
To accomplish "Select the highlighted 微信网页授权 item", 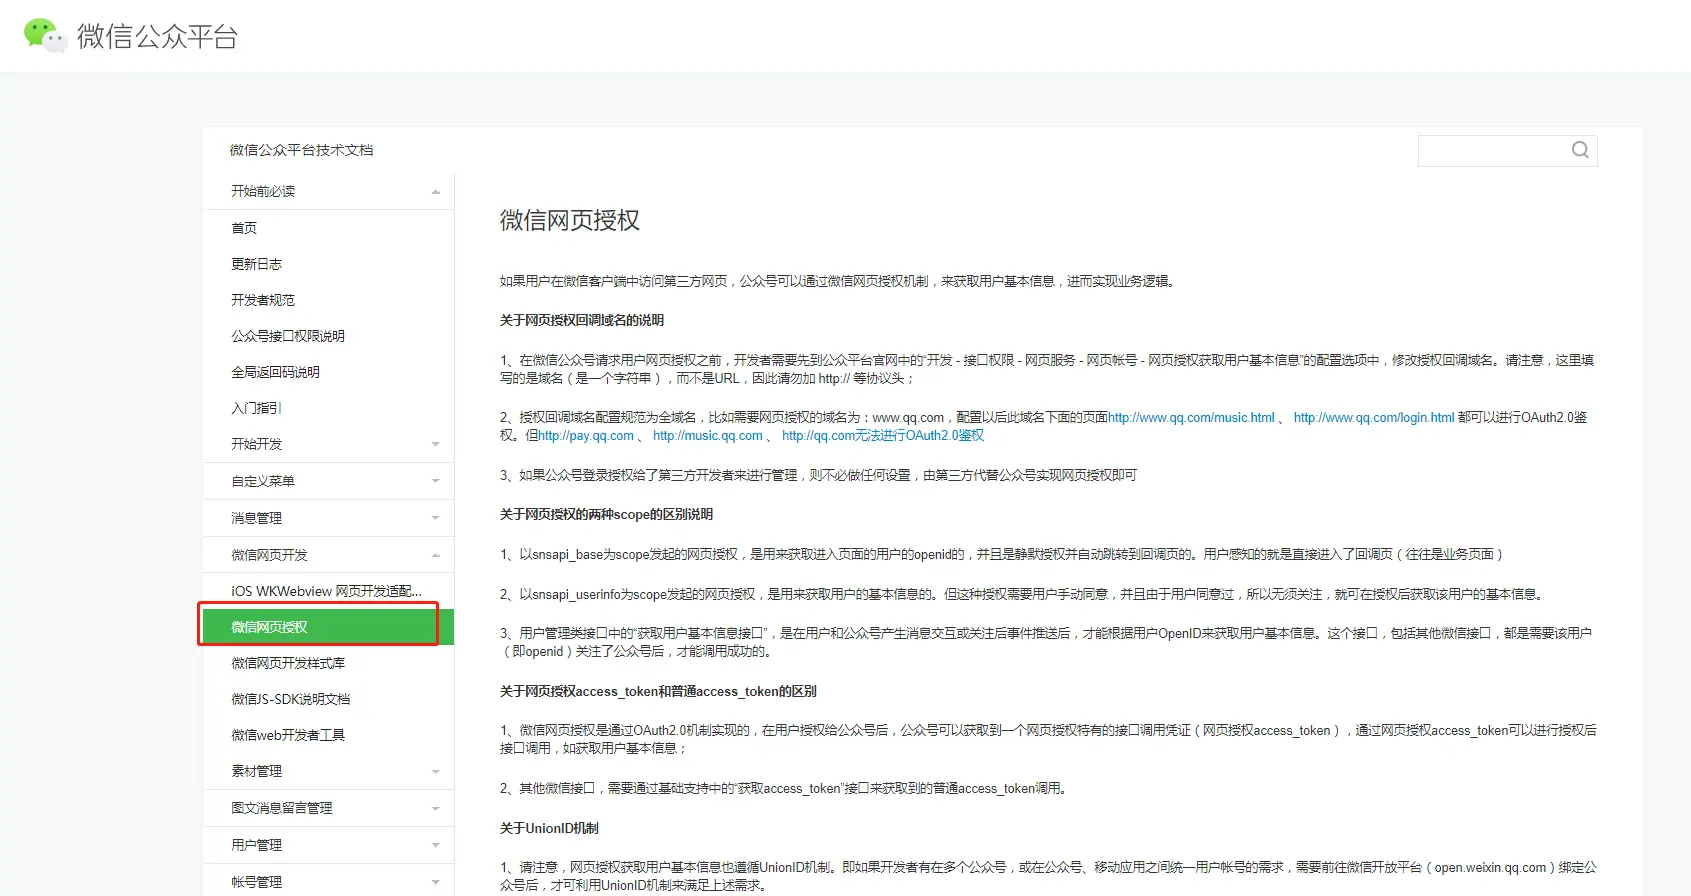I will [x=328, y=627].
